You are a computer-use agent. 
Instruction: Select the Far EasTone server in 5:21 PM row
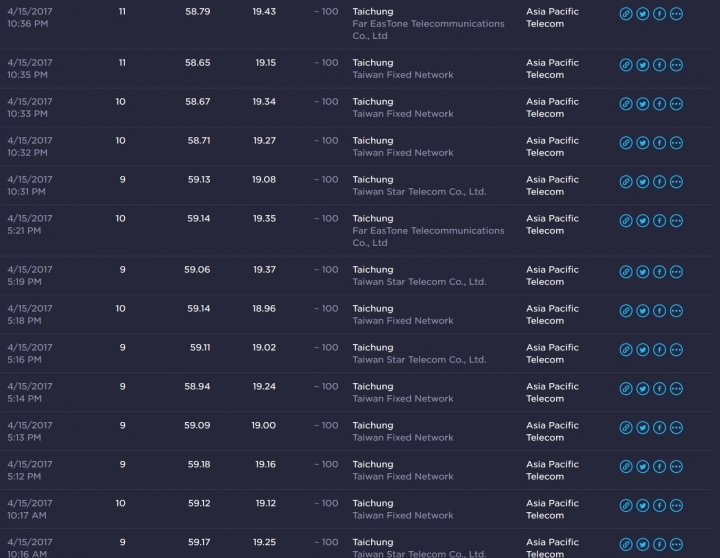pyautogui.click(x=428, y=237)
